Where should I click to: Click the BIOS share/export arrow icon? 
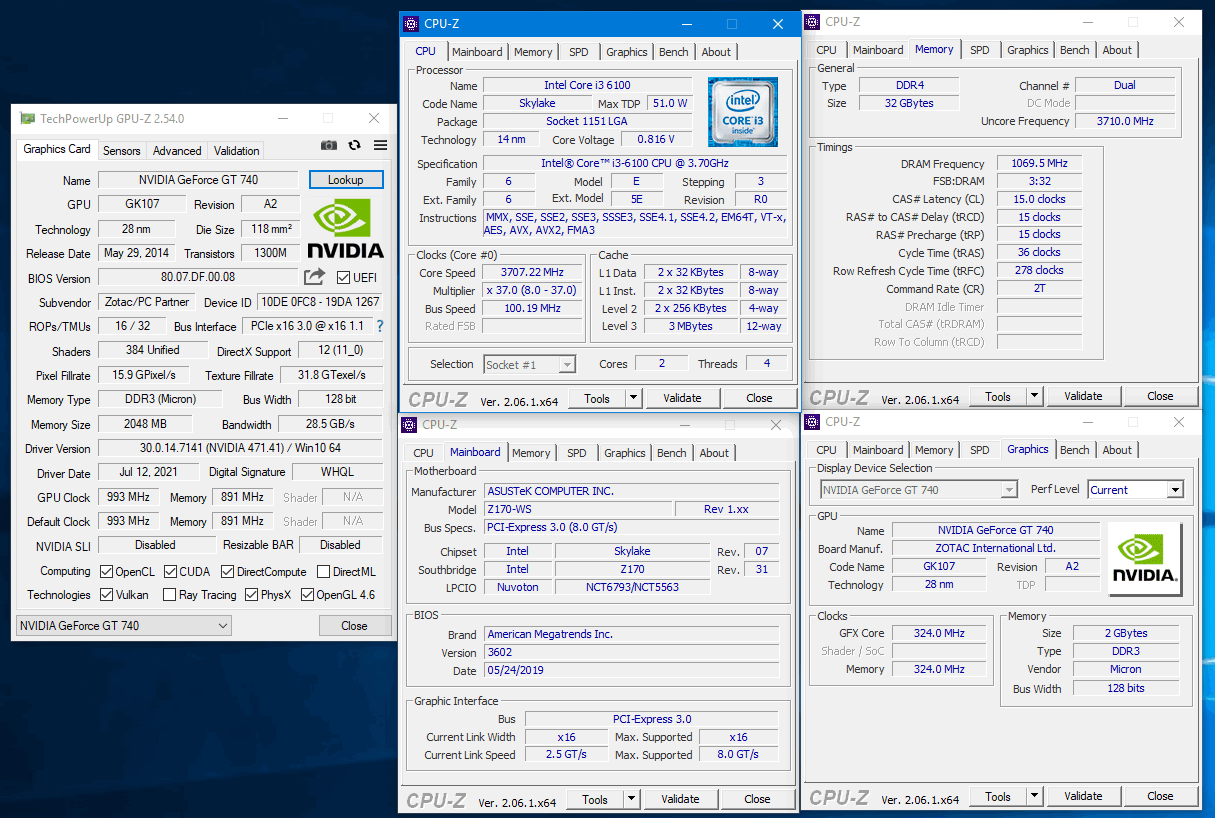point(315,277)
